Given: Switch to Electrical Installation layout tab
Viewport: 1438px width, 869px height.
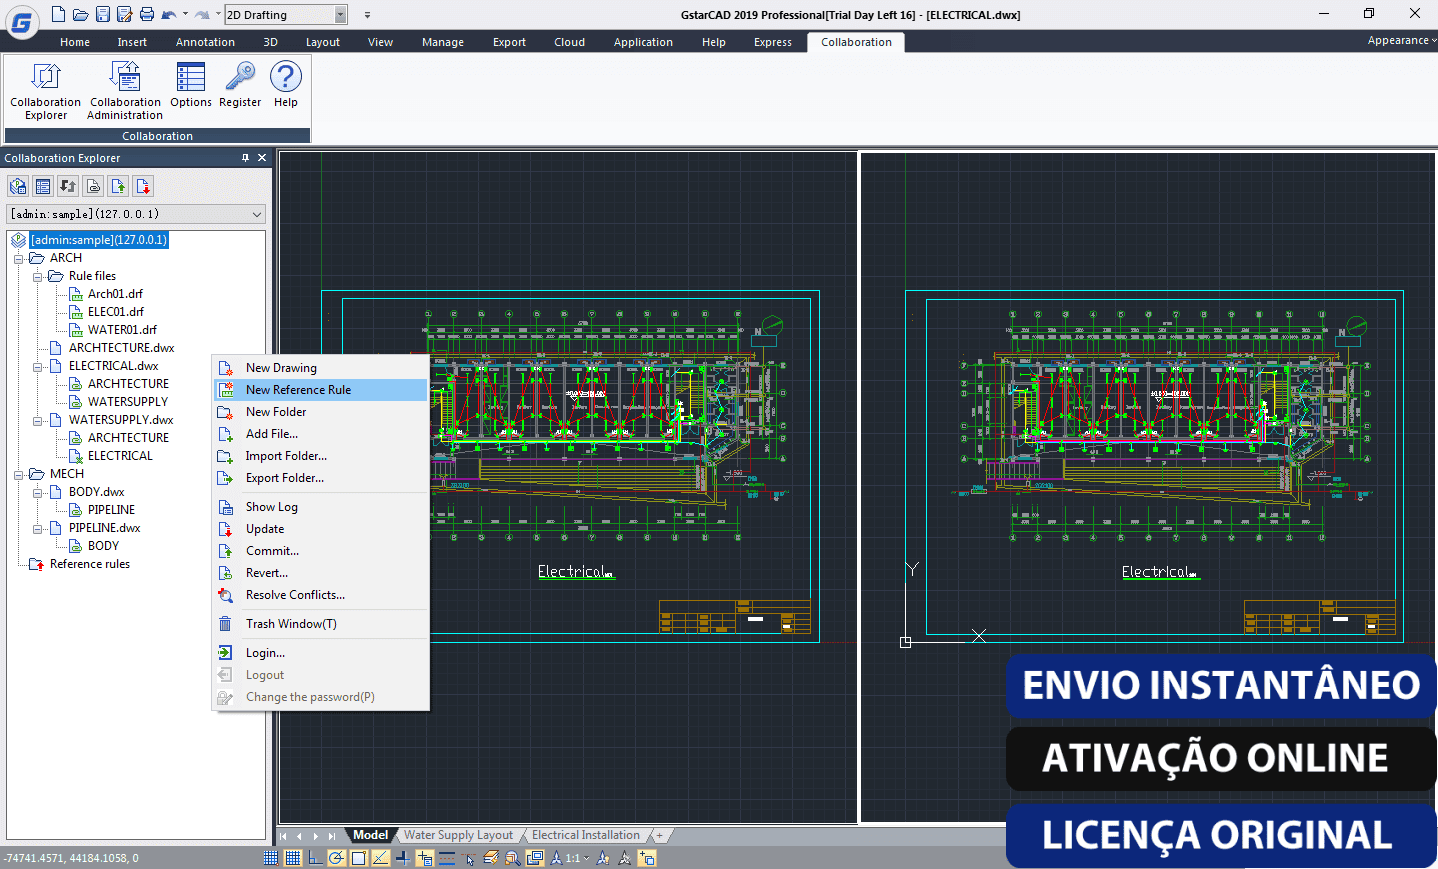Looking at the screenshot, I should point(586,835).
